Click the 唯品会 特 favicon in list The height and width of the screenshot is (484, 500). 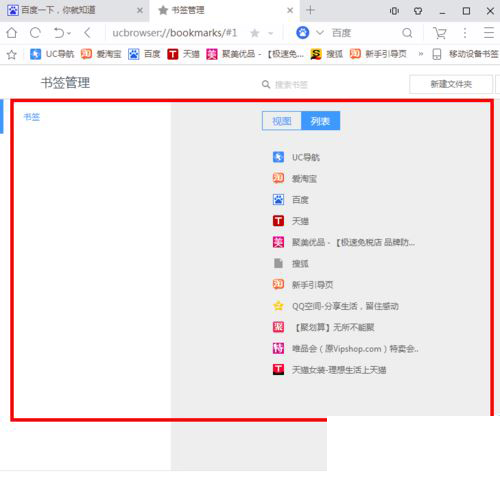click(278, 349)
